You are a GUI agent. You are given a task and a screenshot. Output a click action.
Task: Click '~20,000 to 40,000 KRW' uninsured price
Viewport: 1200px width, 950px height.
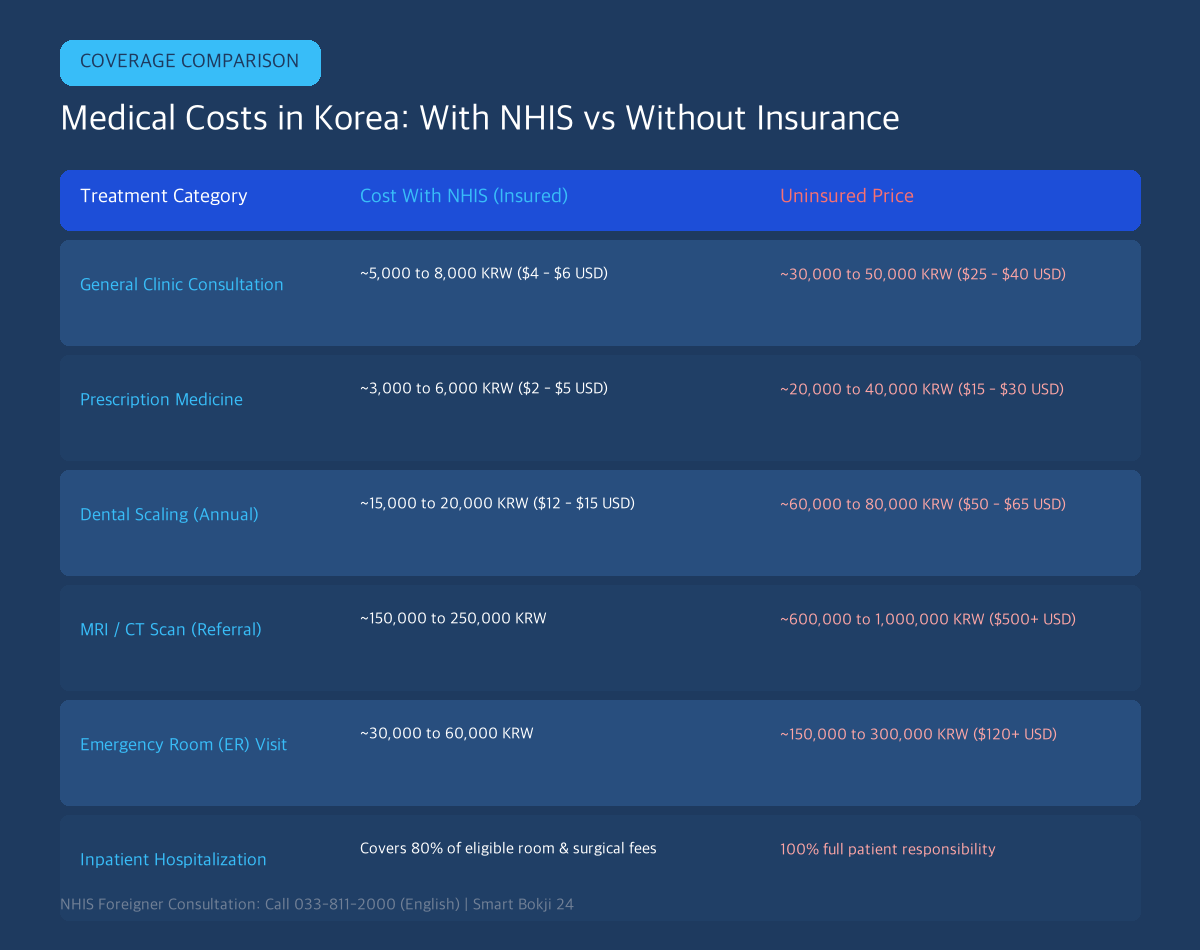point(922,389)
